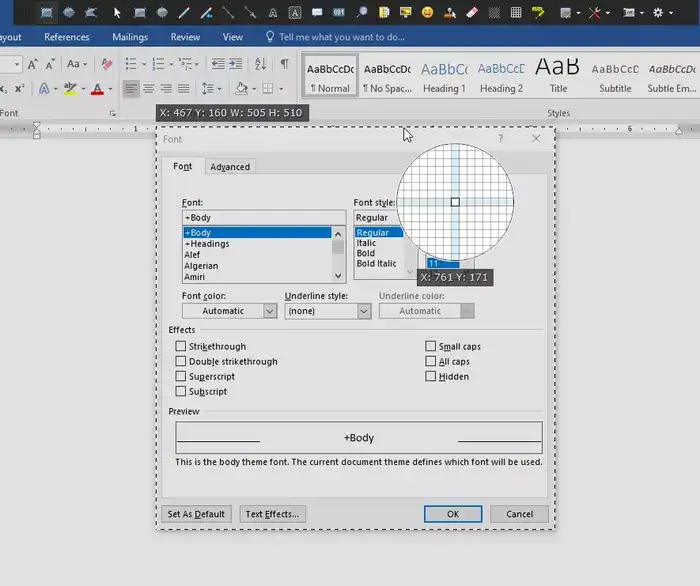Click the Clear All Formatting icon
Viewport: 700px width, 586px height.
click(107, 64)
